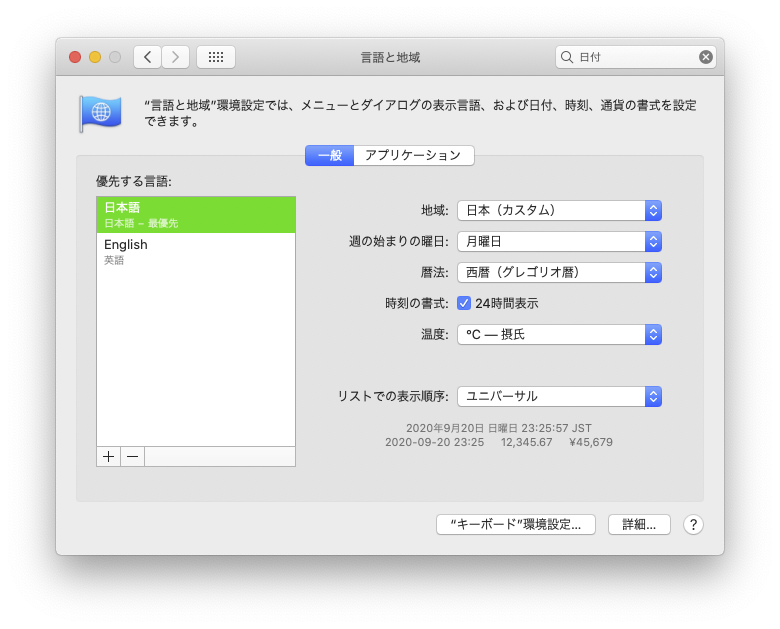This screenshot has height=629, width=780.
Task: Add a language with the plus button
Action: pos(108,456)
